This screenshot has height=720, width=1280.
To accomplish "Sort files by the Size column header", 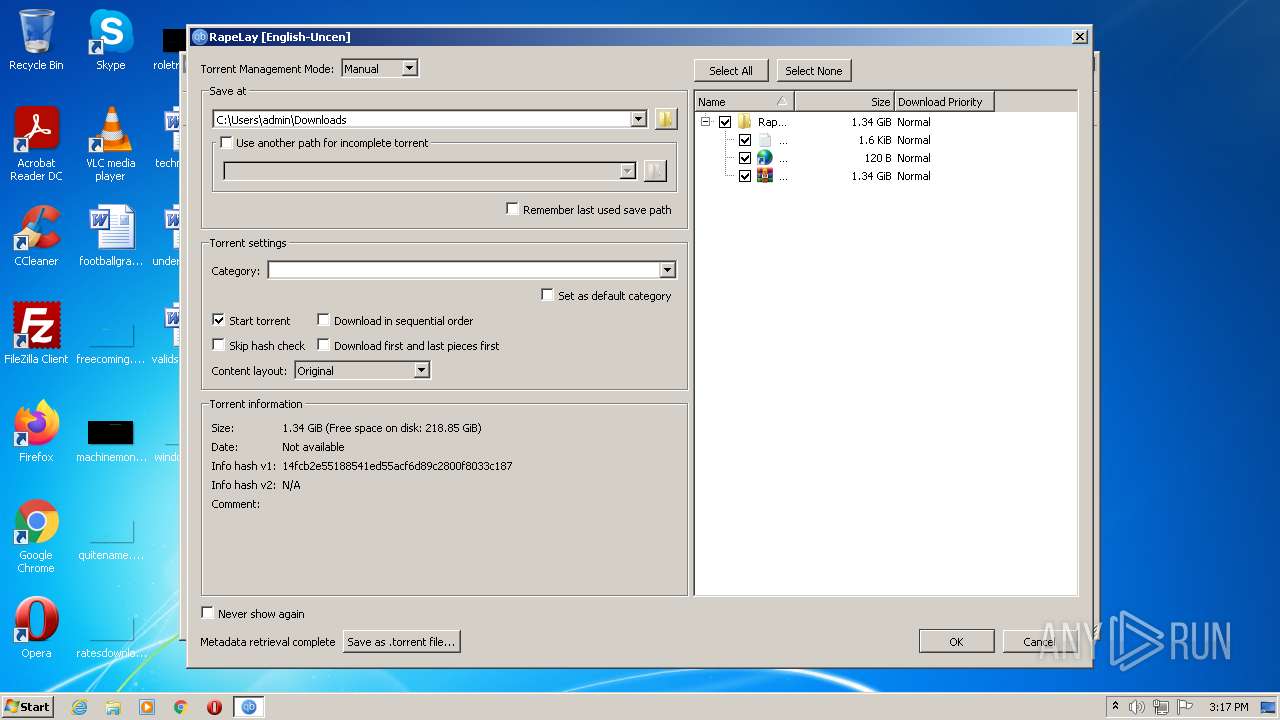I will [x=844, y=101].
